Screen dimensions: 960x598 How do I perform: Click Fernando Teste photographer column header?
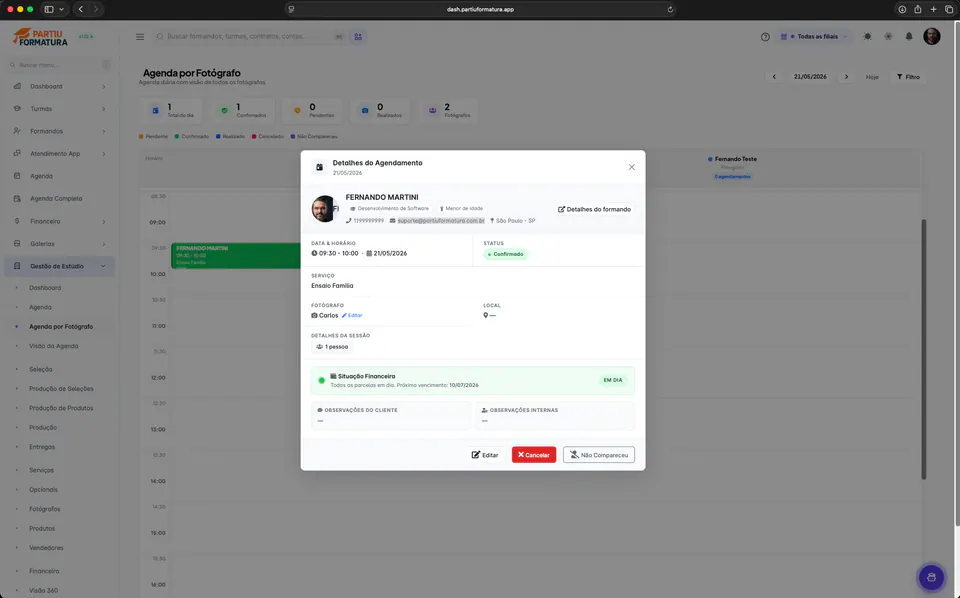point(732,167)
